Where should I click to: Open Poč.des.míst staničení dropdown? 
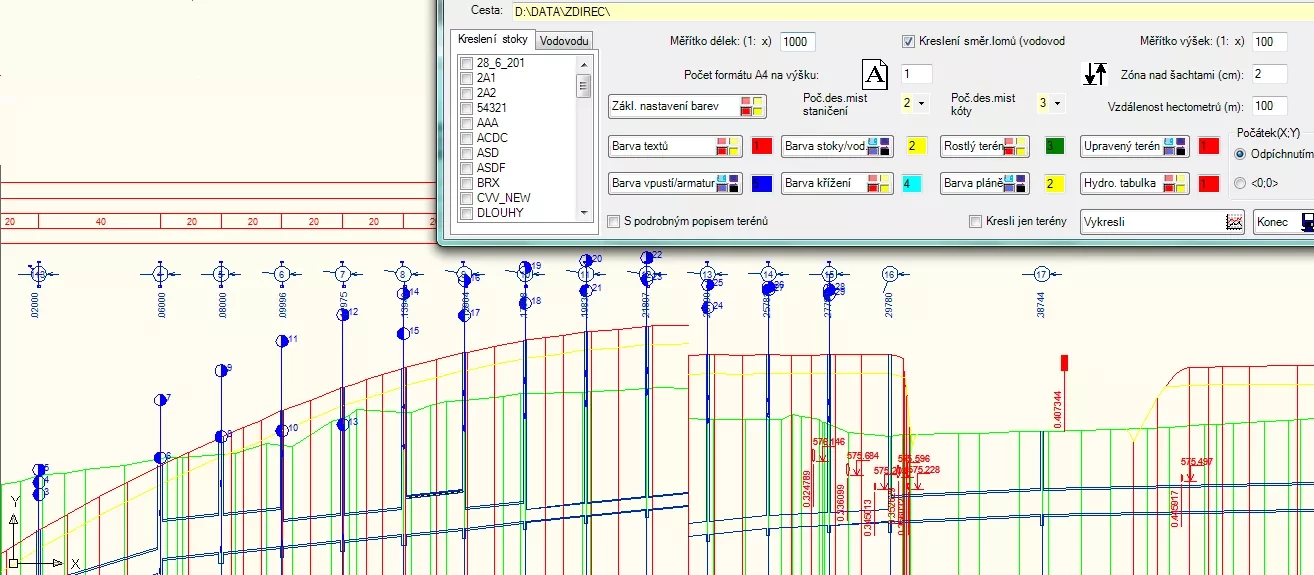[914, 103]
